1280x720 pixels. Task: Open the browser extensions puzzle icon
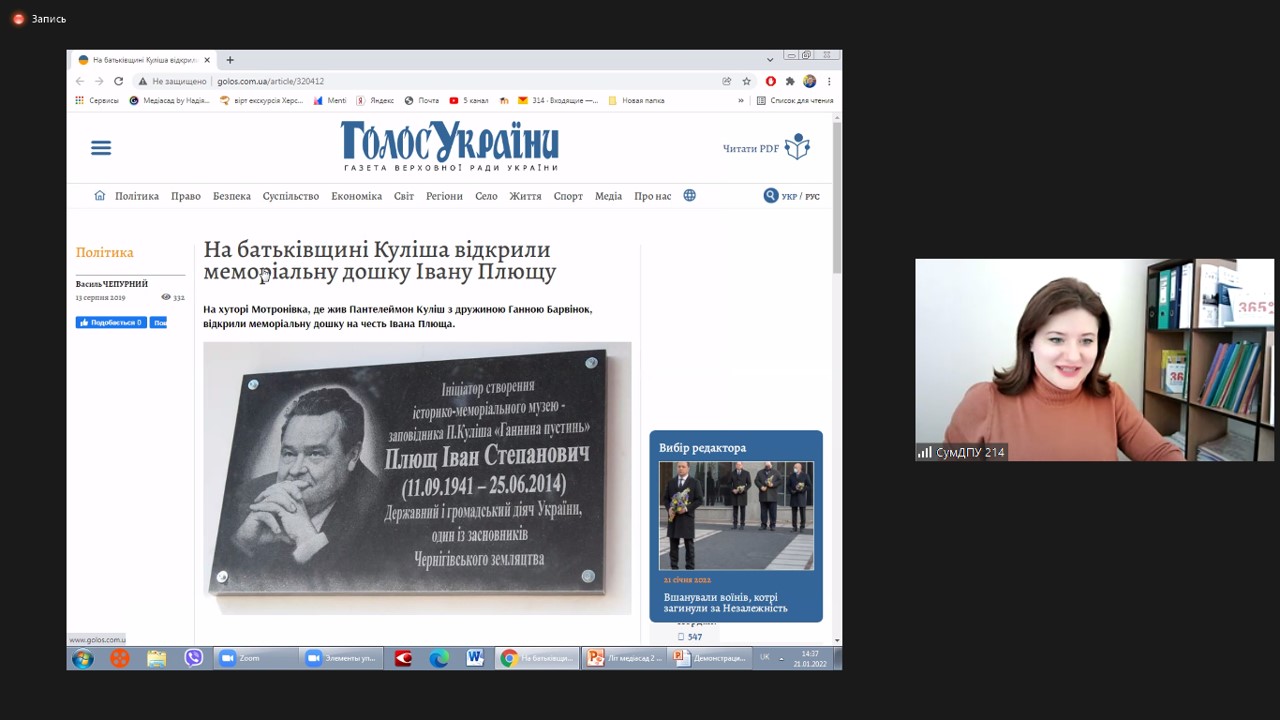(x=790, y=81)
